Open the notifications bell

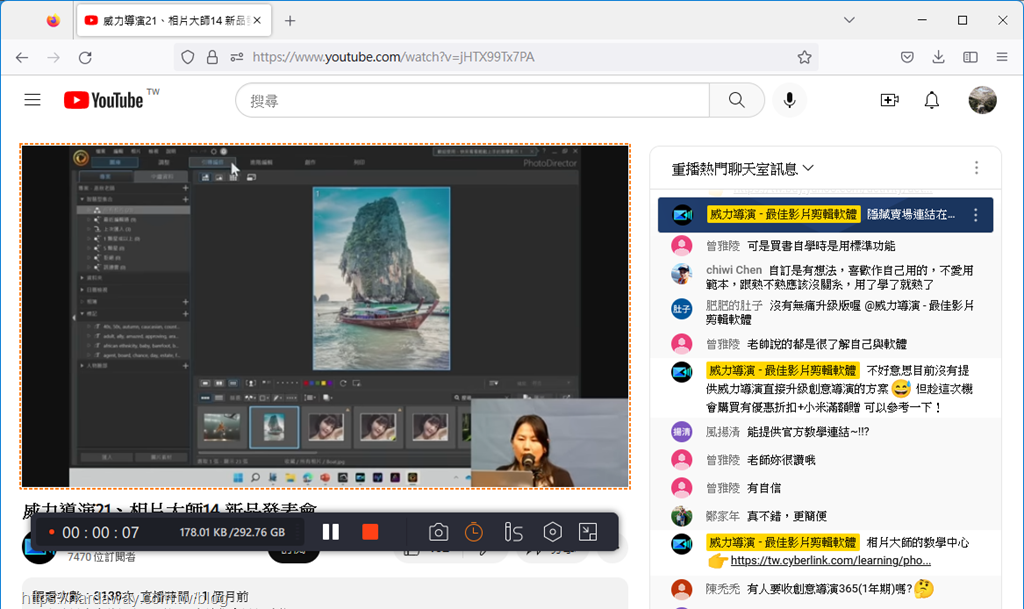pos(931,100)
